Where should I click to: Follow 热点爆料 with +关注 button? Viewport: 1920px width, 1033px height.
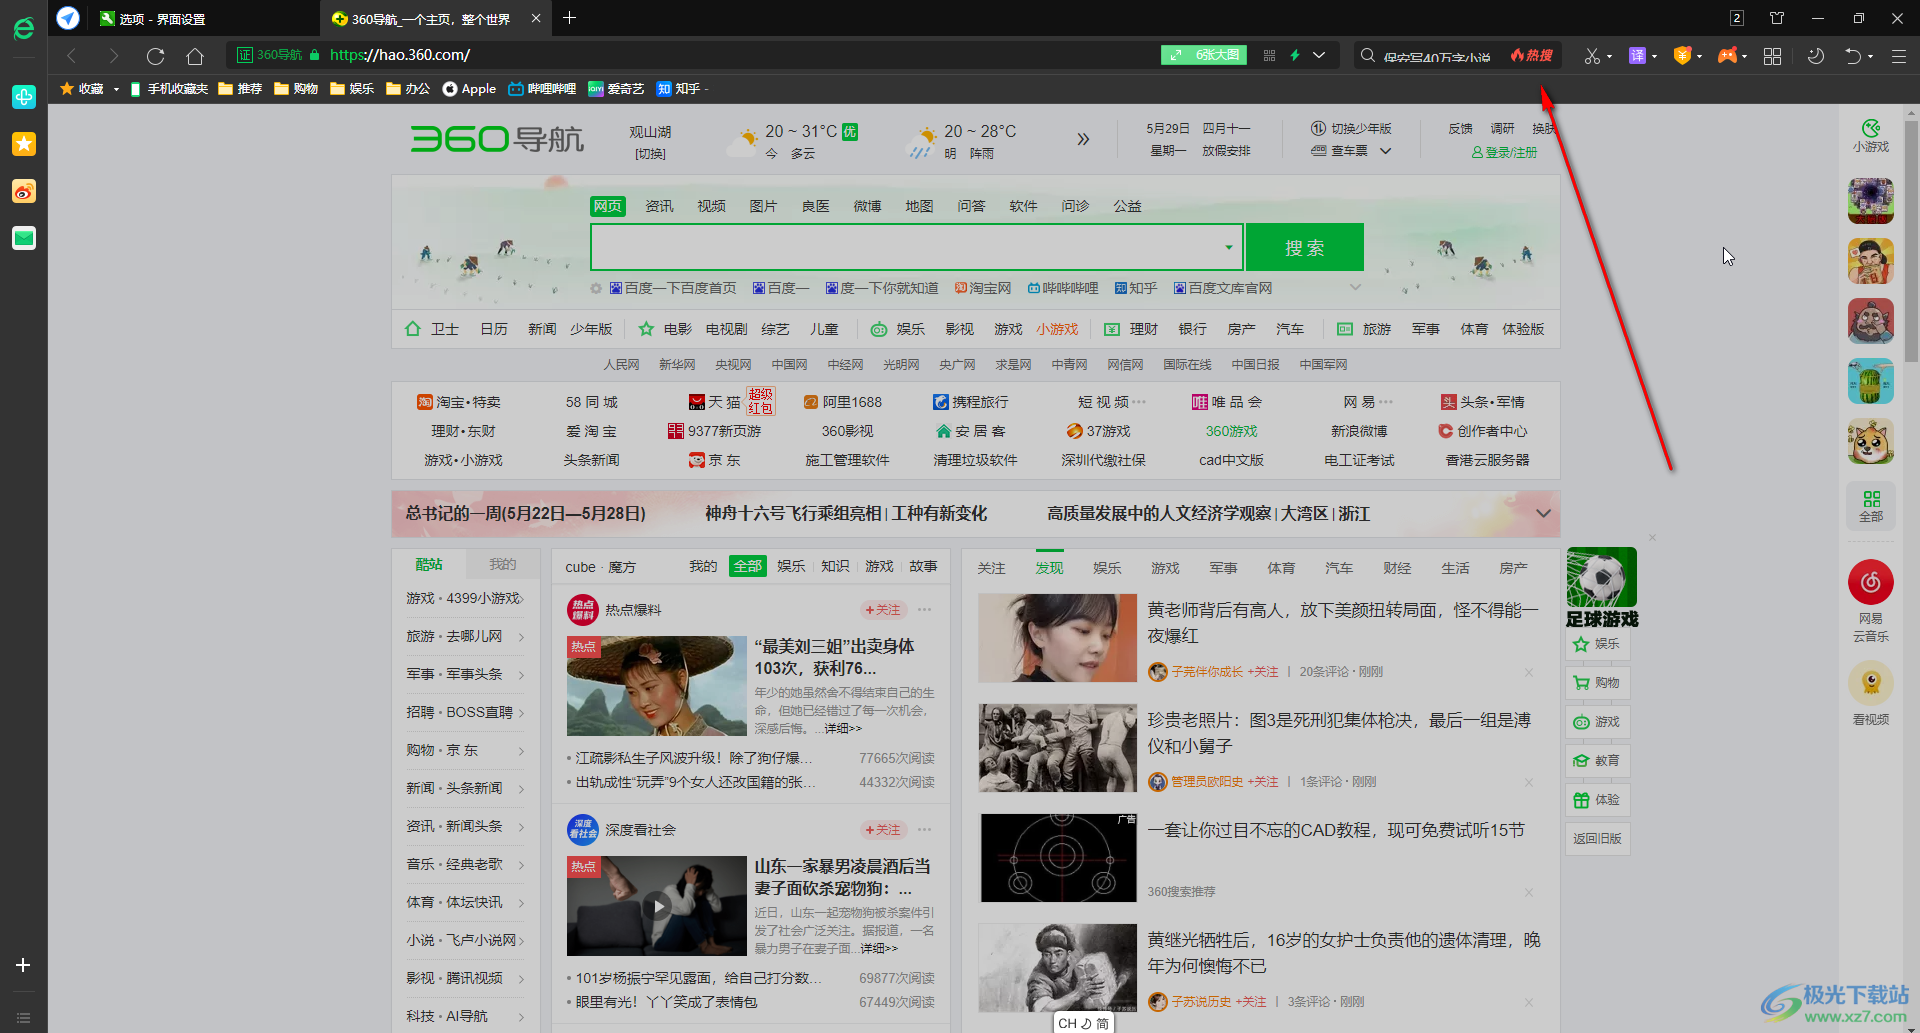tap(883, 610)
